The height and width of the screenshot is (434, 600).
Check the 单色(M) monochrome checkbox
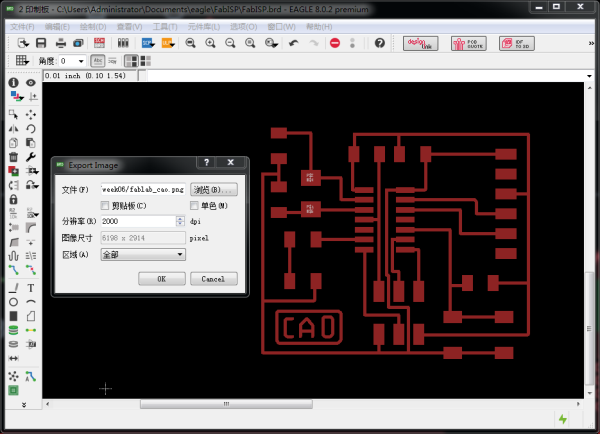pos(194,206)
